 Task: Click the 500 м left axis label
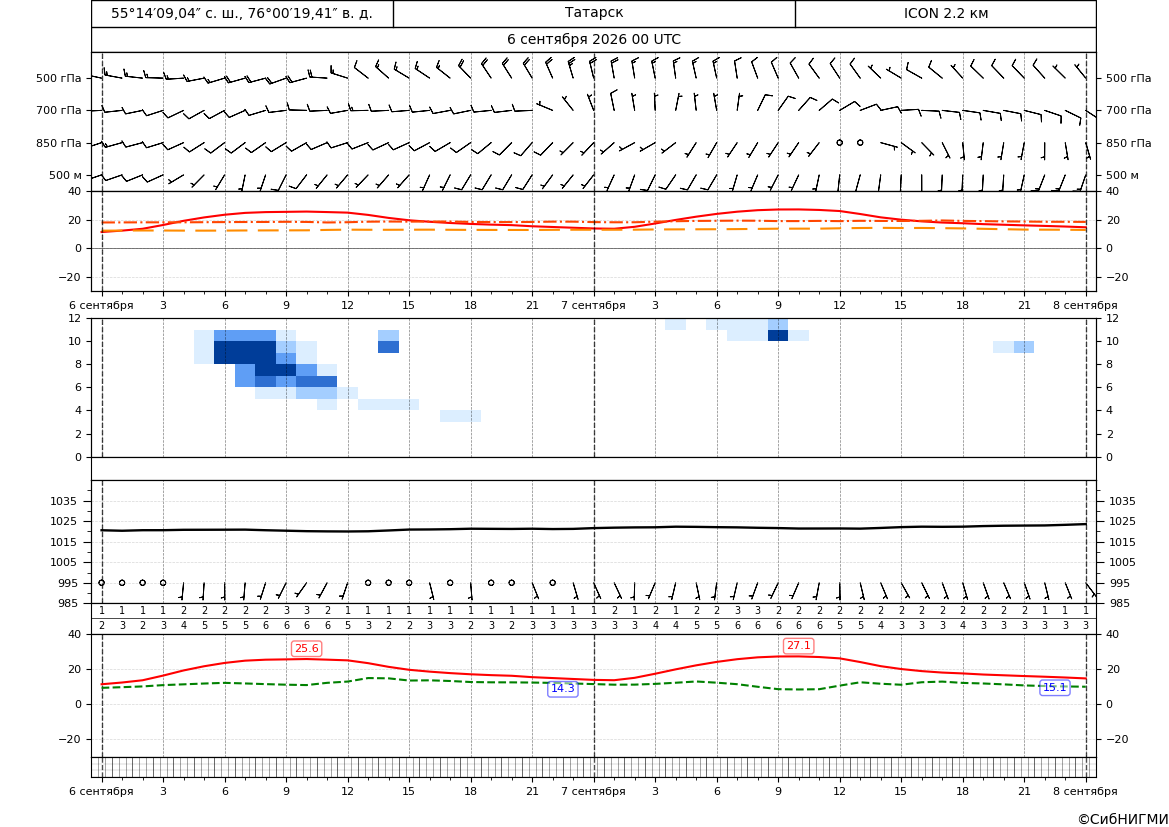66,175
